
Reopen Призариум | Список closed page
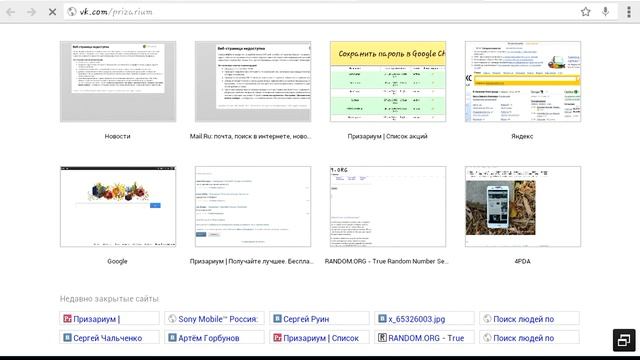pyautogui.click(x=319, y=338)
